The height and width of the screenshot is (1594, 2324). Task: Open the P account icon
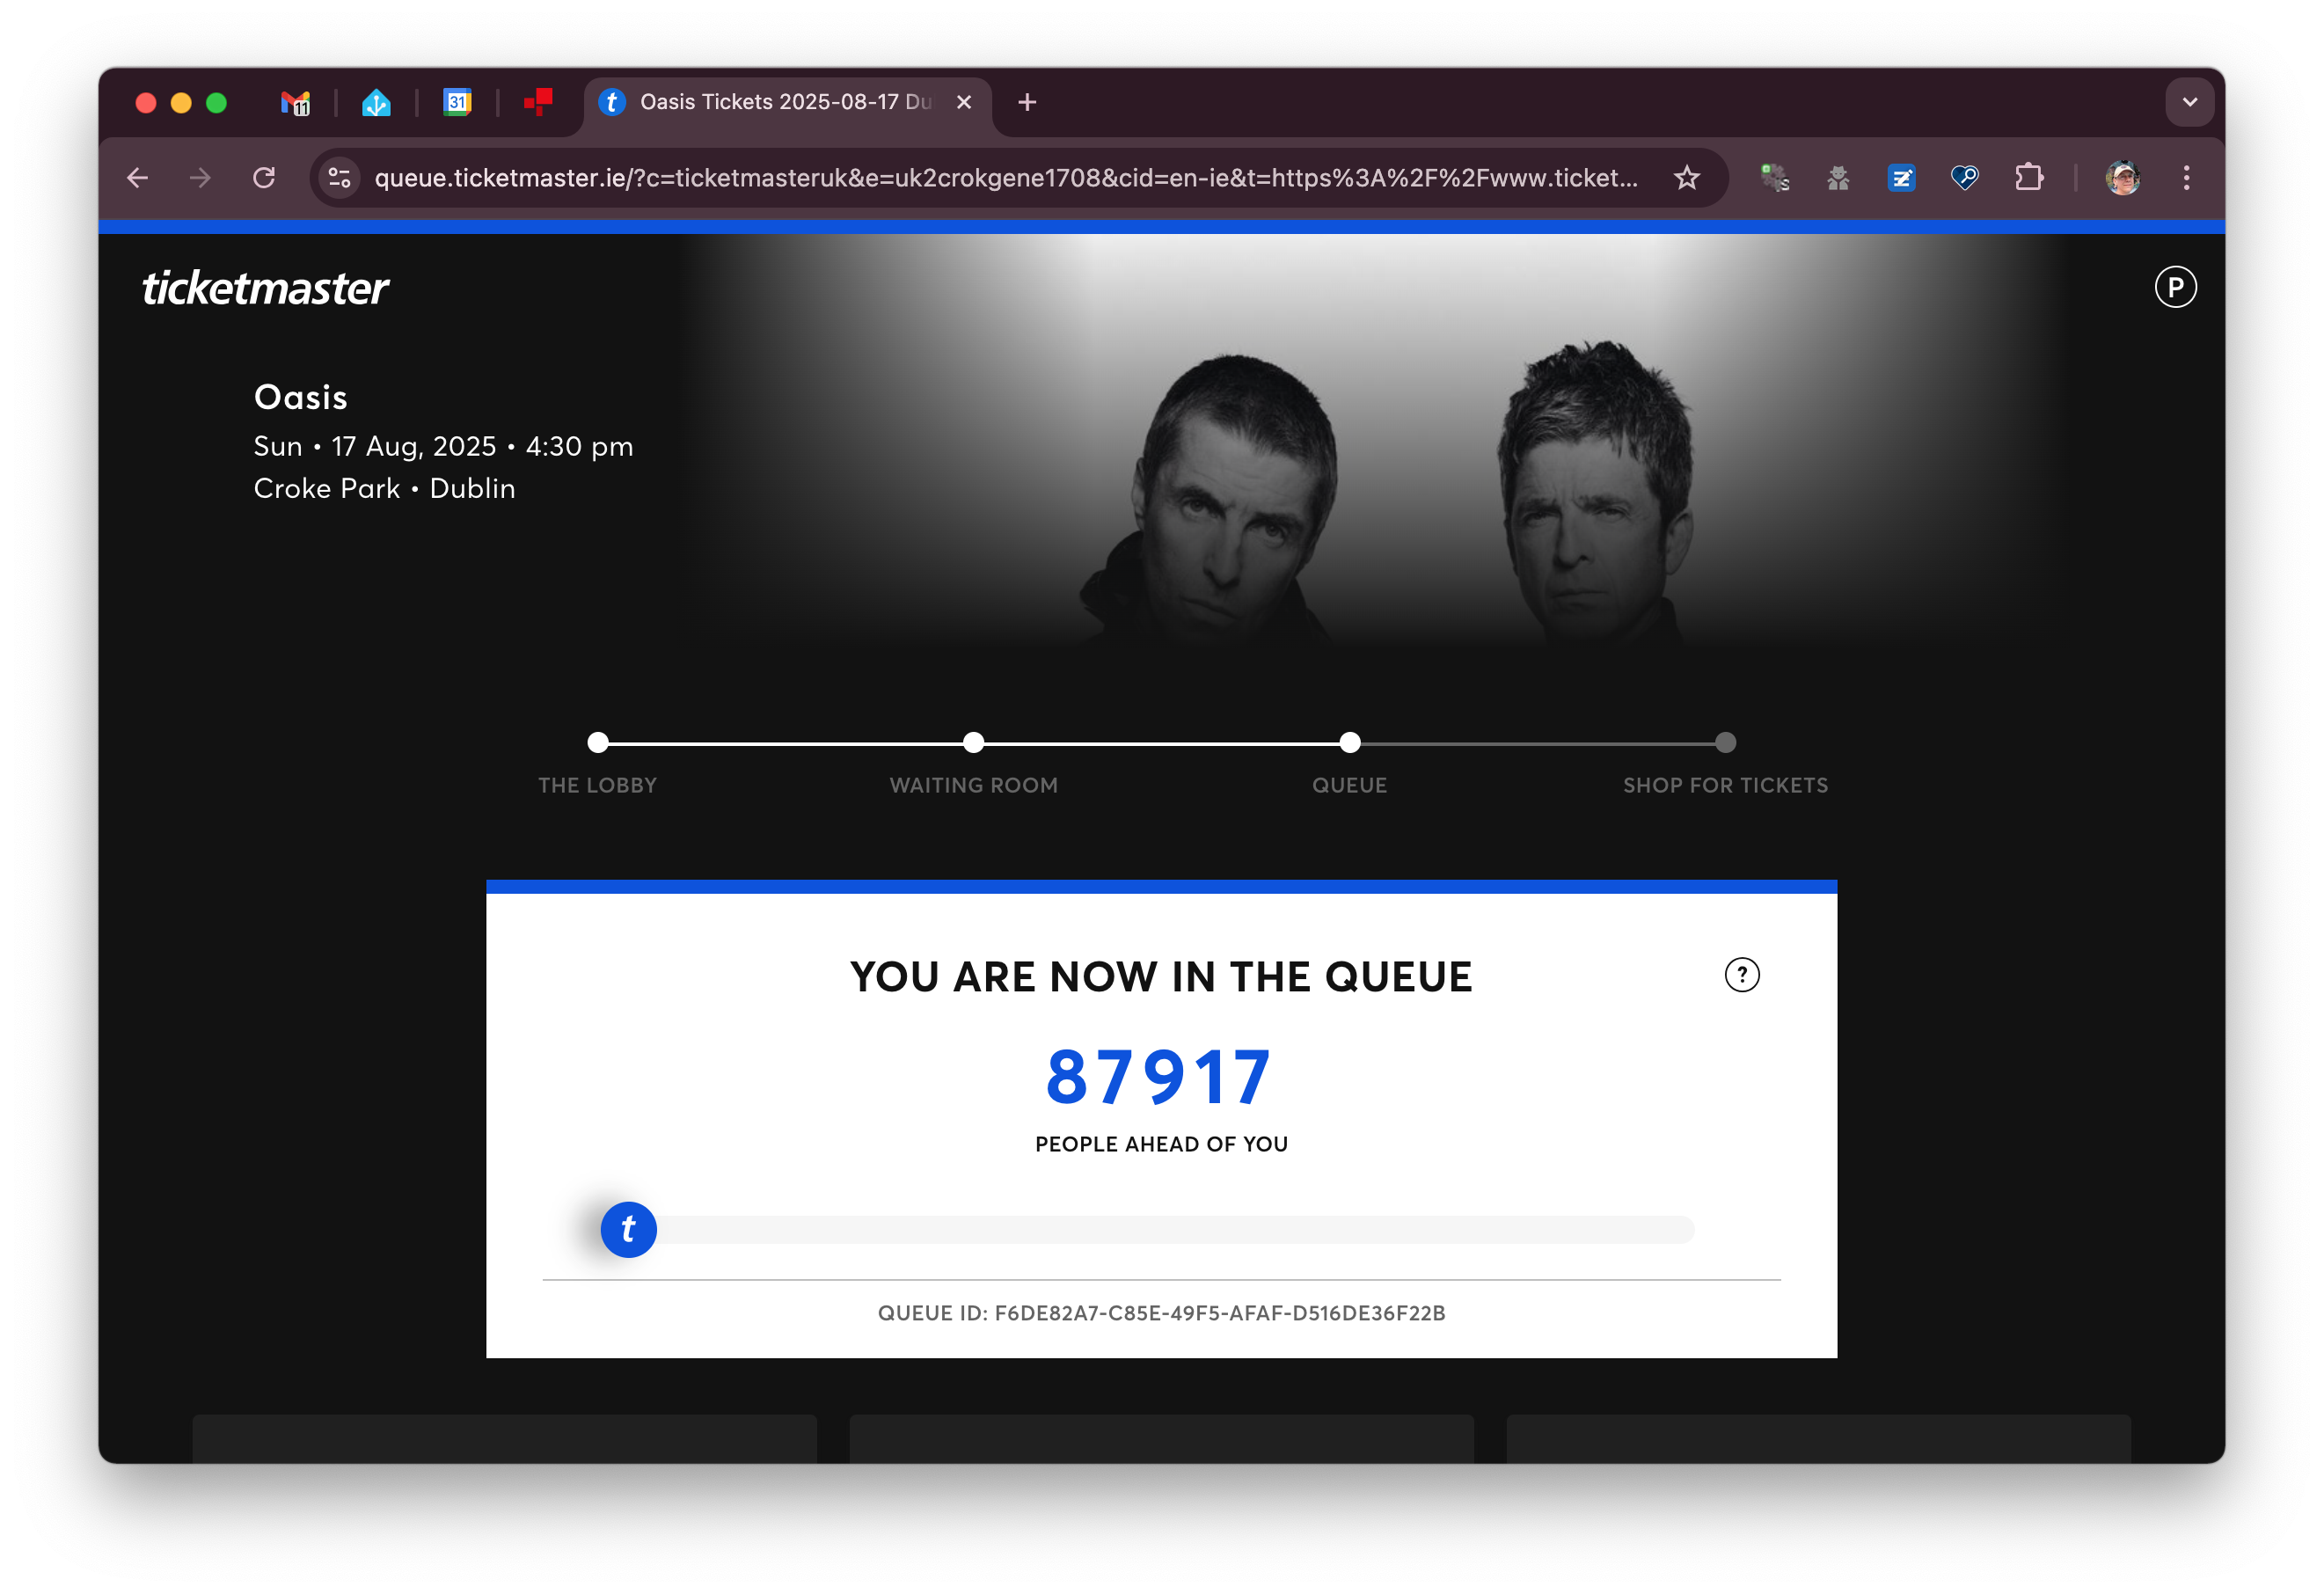click(x=2175, y=287)
